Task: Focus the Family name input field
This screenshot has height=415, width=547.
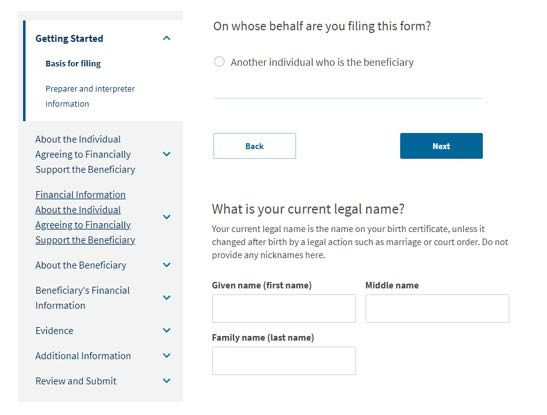Action: click(284, 361)
